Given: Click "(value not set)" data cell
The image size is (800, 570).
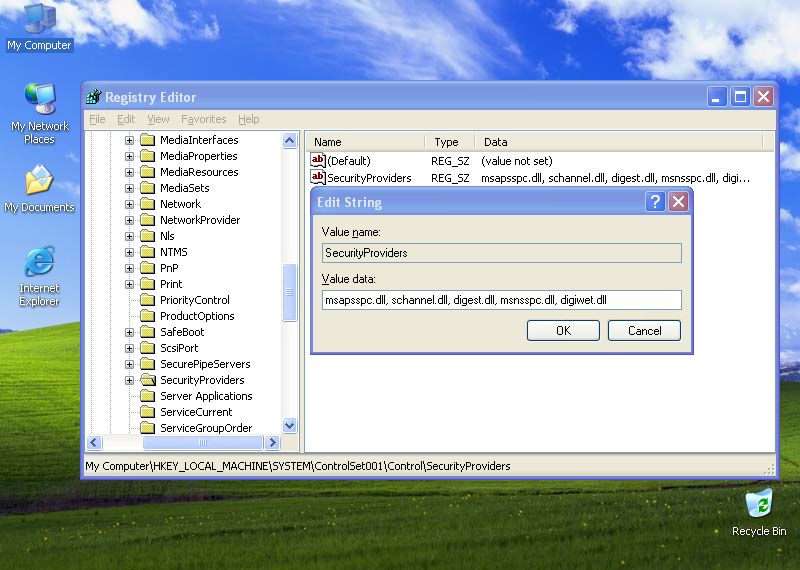Looking at the screenshot, I should (516, 161).
